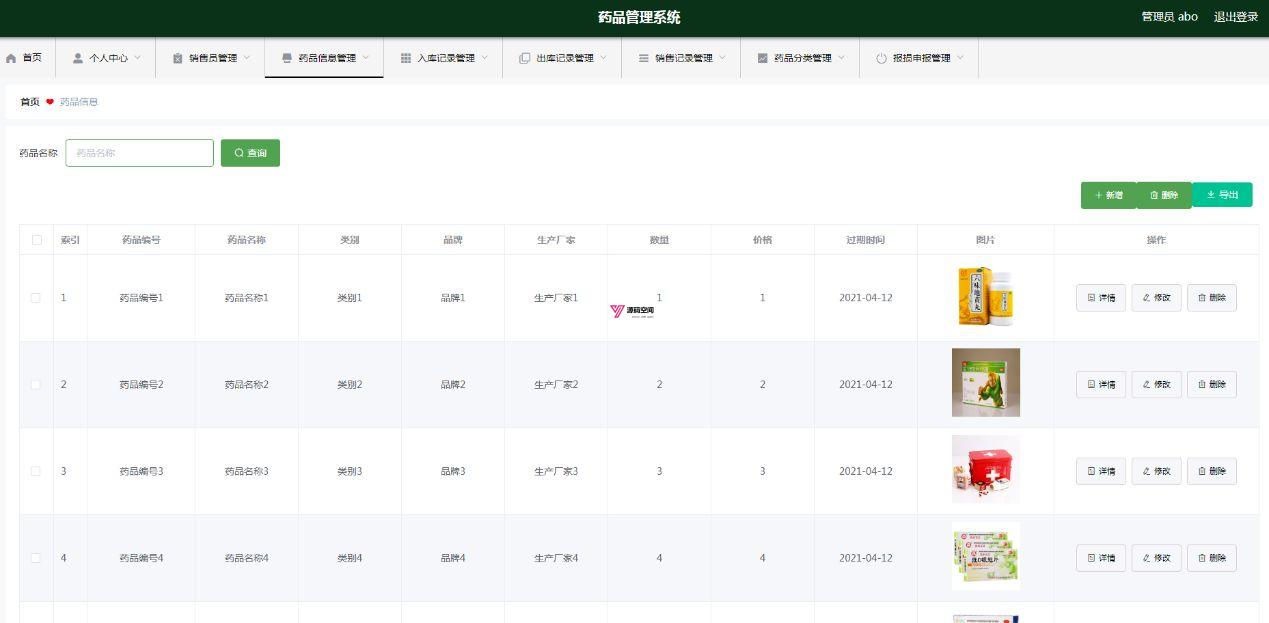Click the clipboard icon of 销售员管理 menu

(178, 58)
